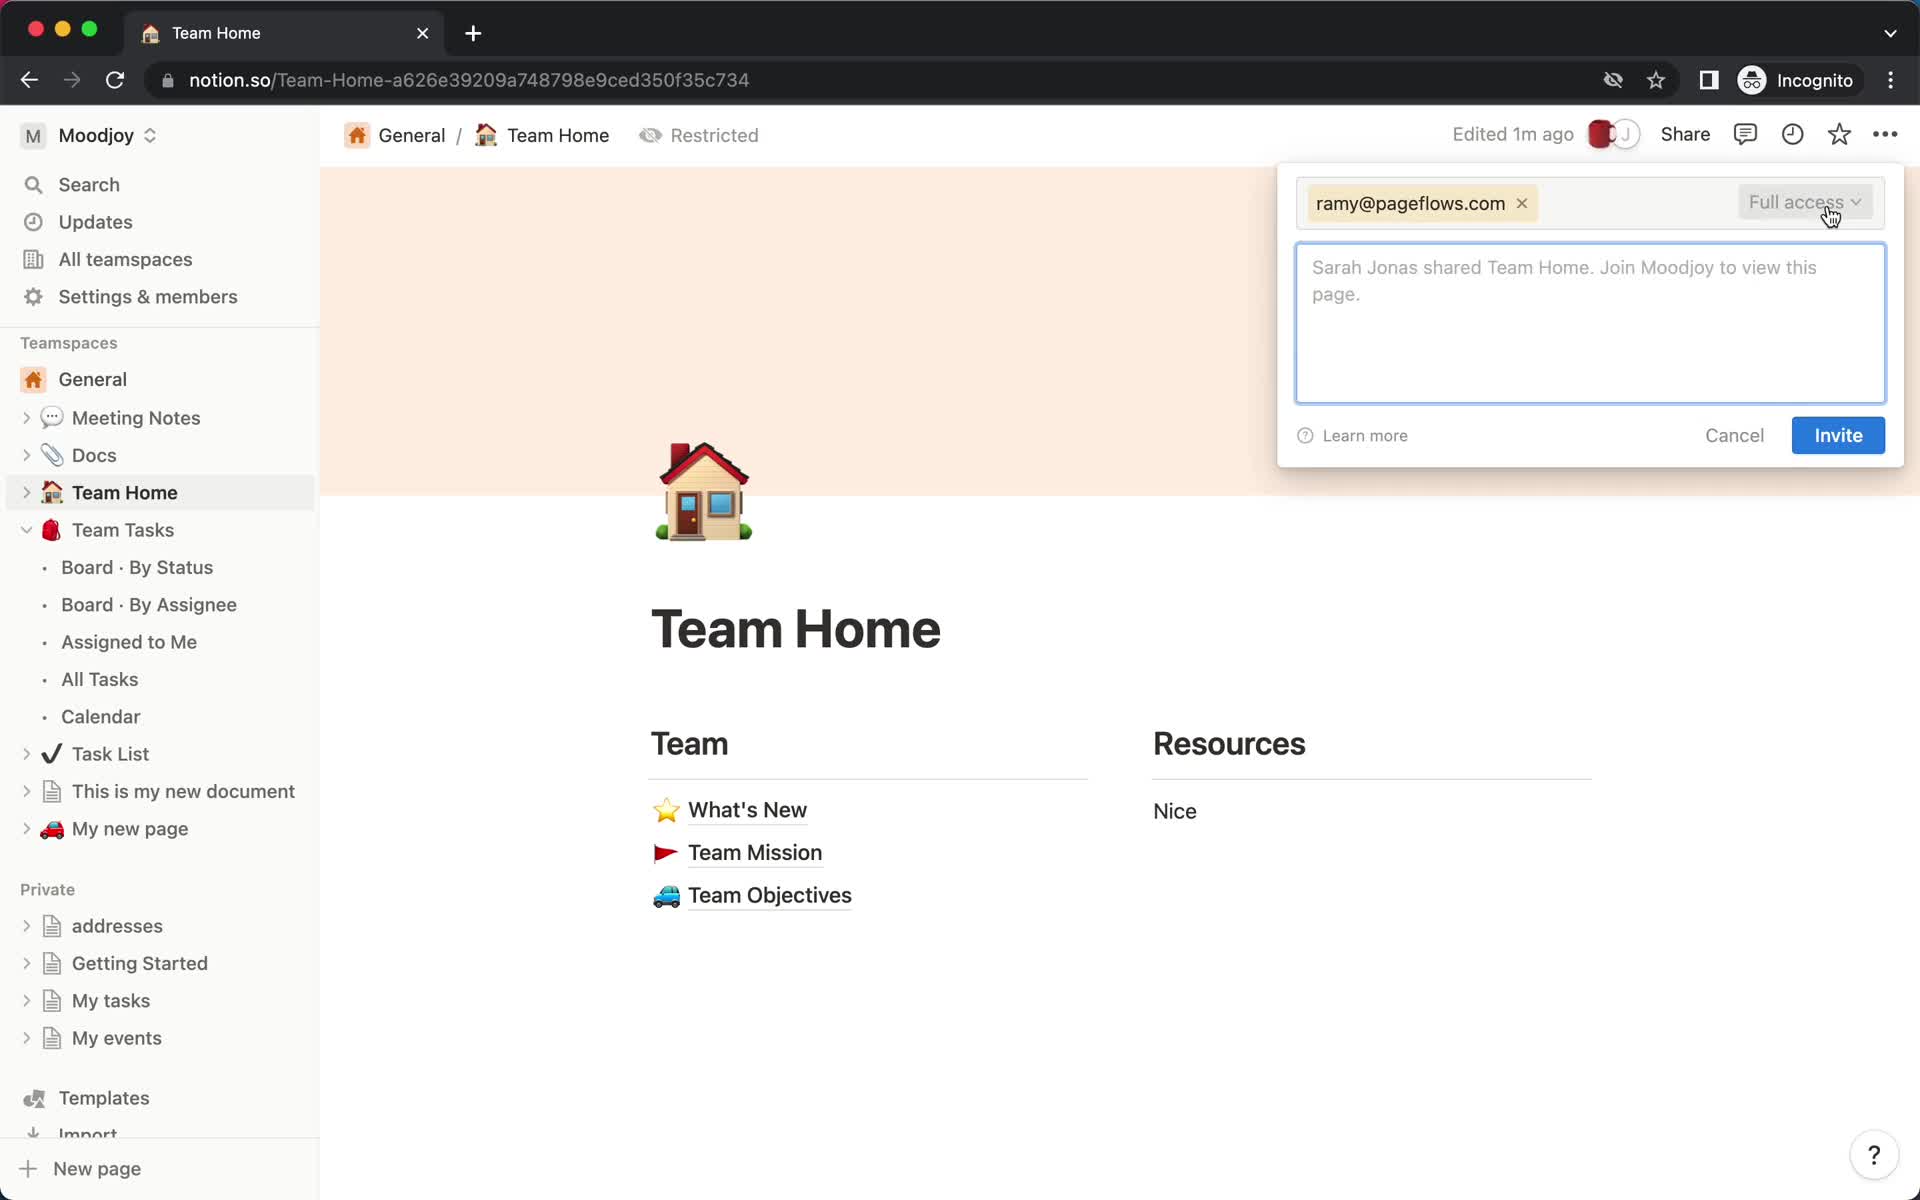The width and height of the screenshot is (1920, 1200).
Task: Expand the Team Tasks section in sidebar
Action: [x=25, y=529]
